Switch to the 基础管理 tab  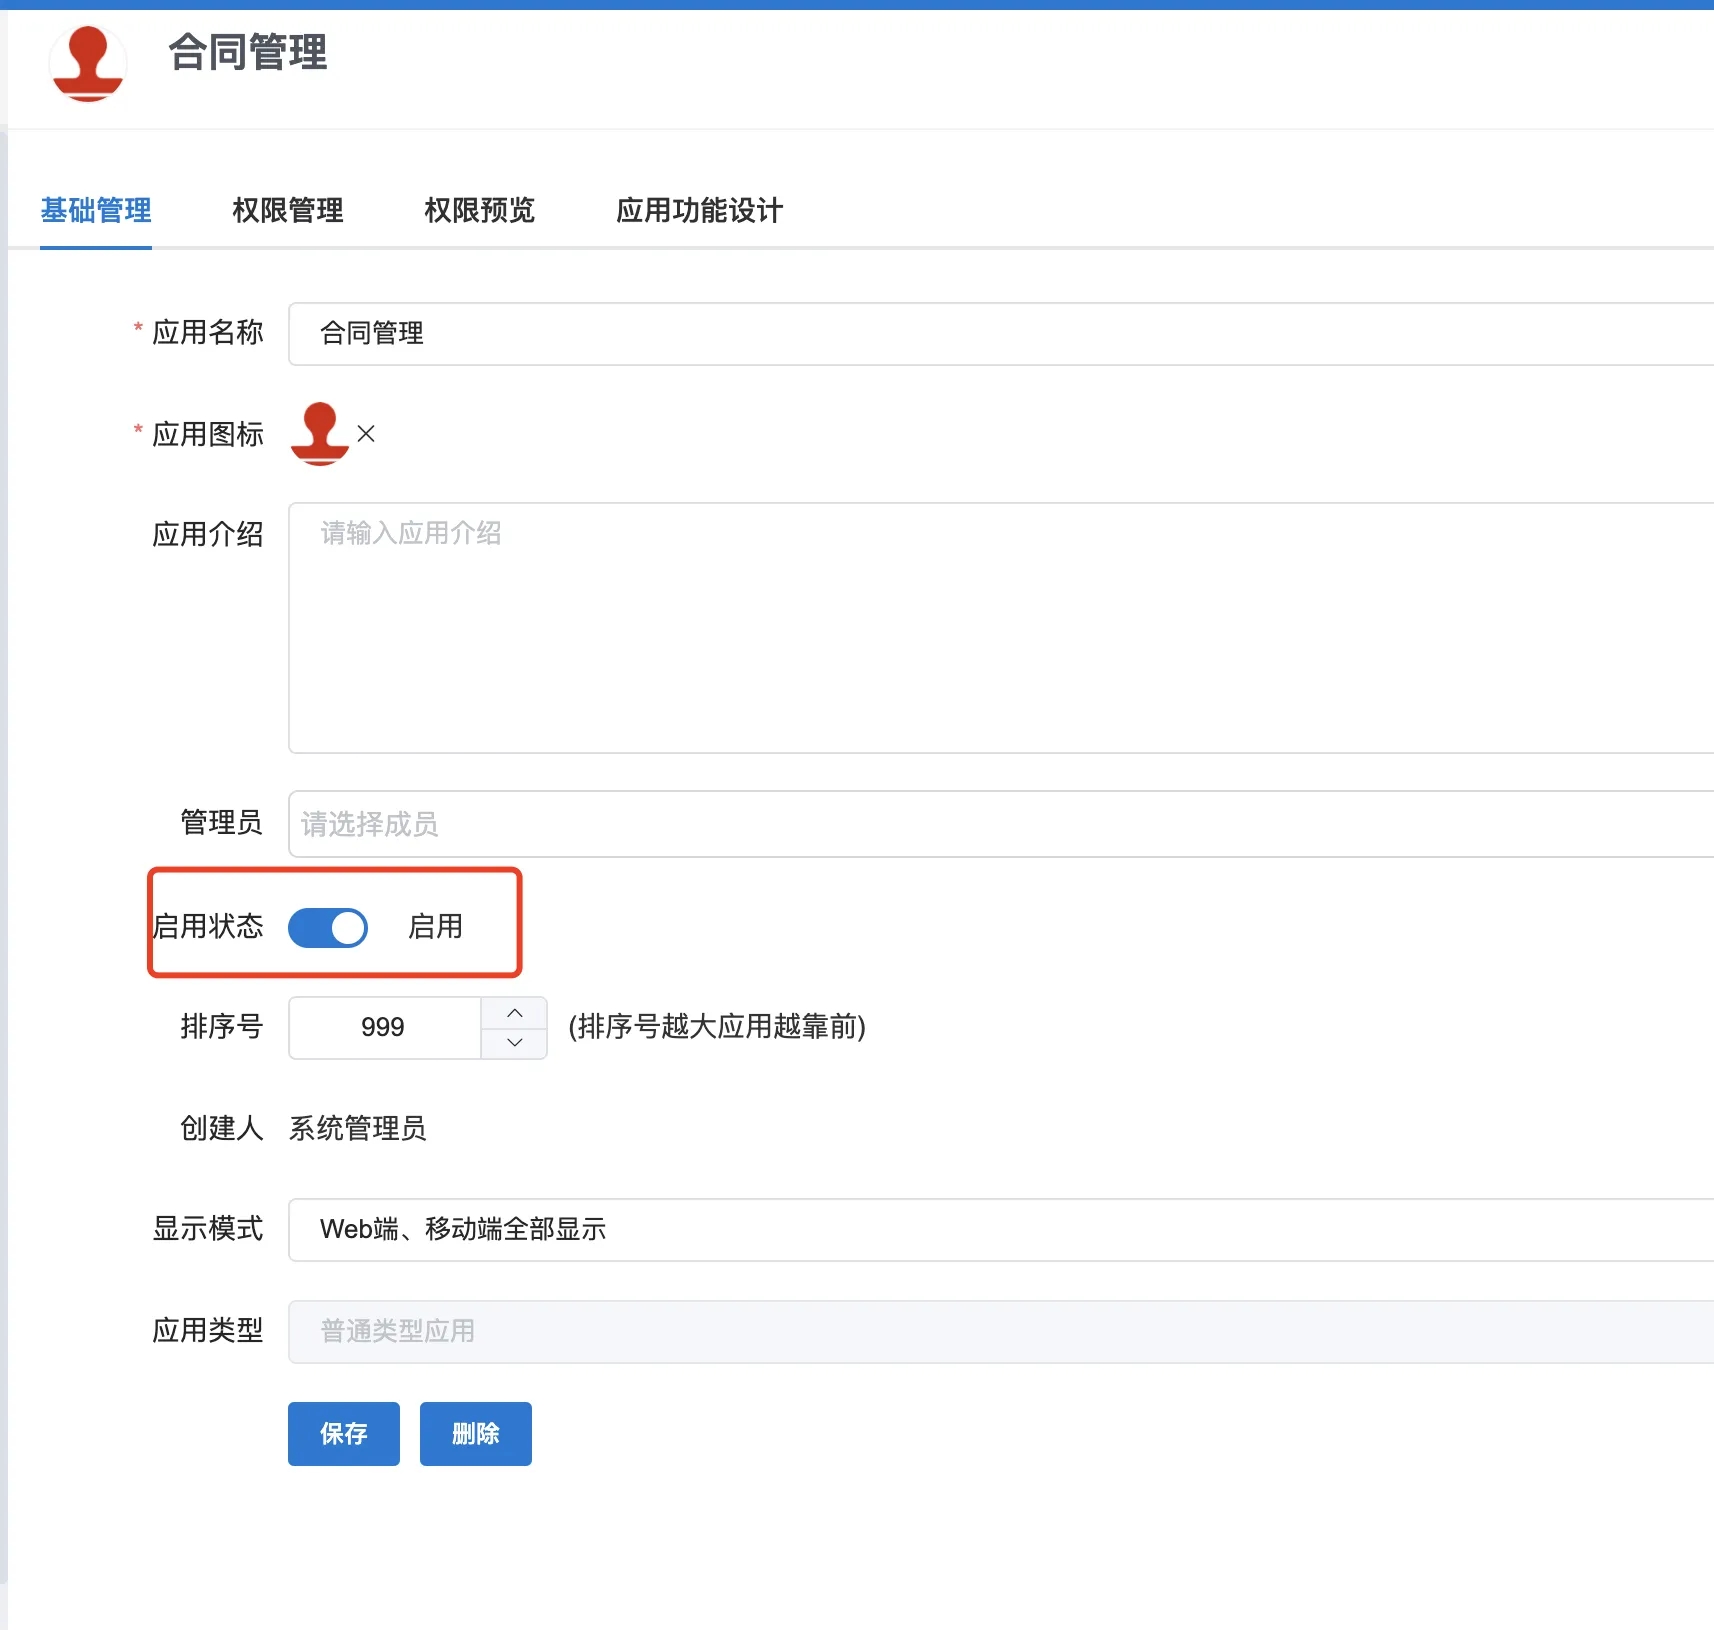[96, 210]
